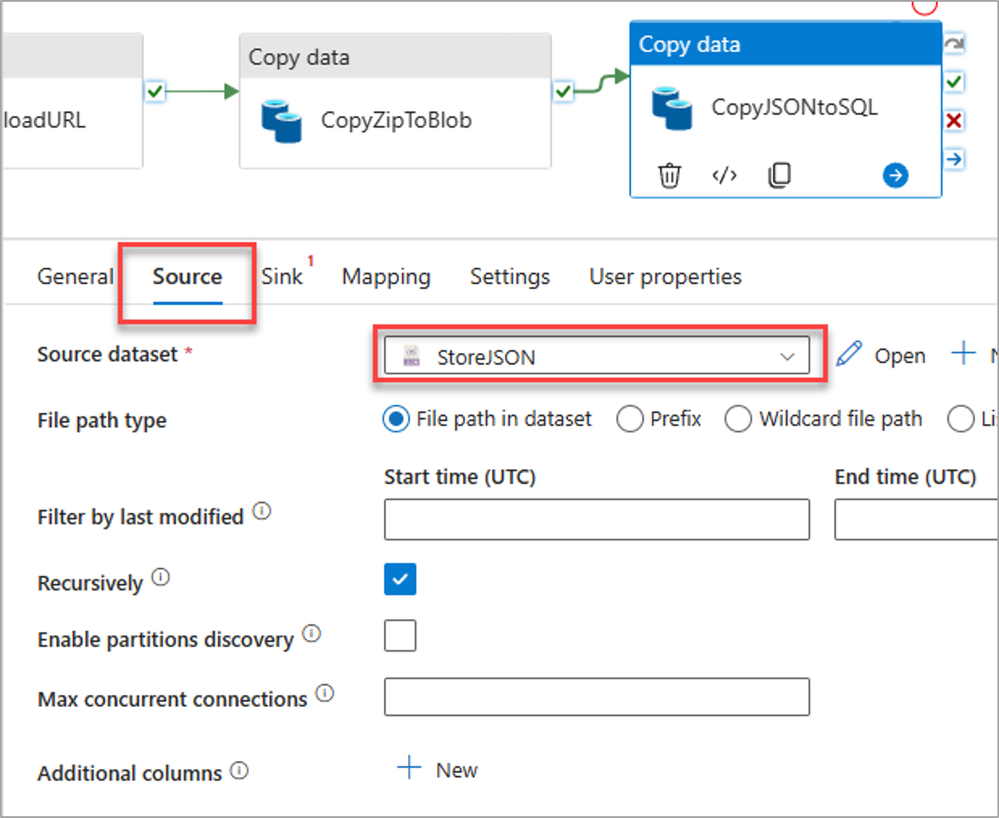The image size is (999, 818).
Task: Enable partitions discovery checkbox
Action: click(x=400, y=636)
